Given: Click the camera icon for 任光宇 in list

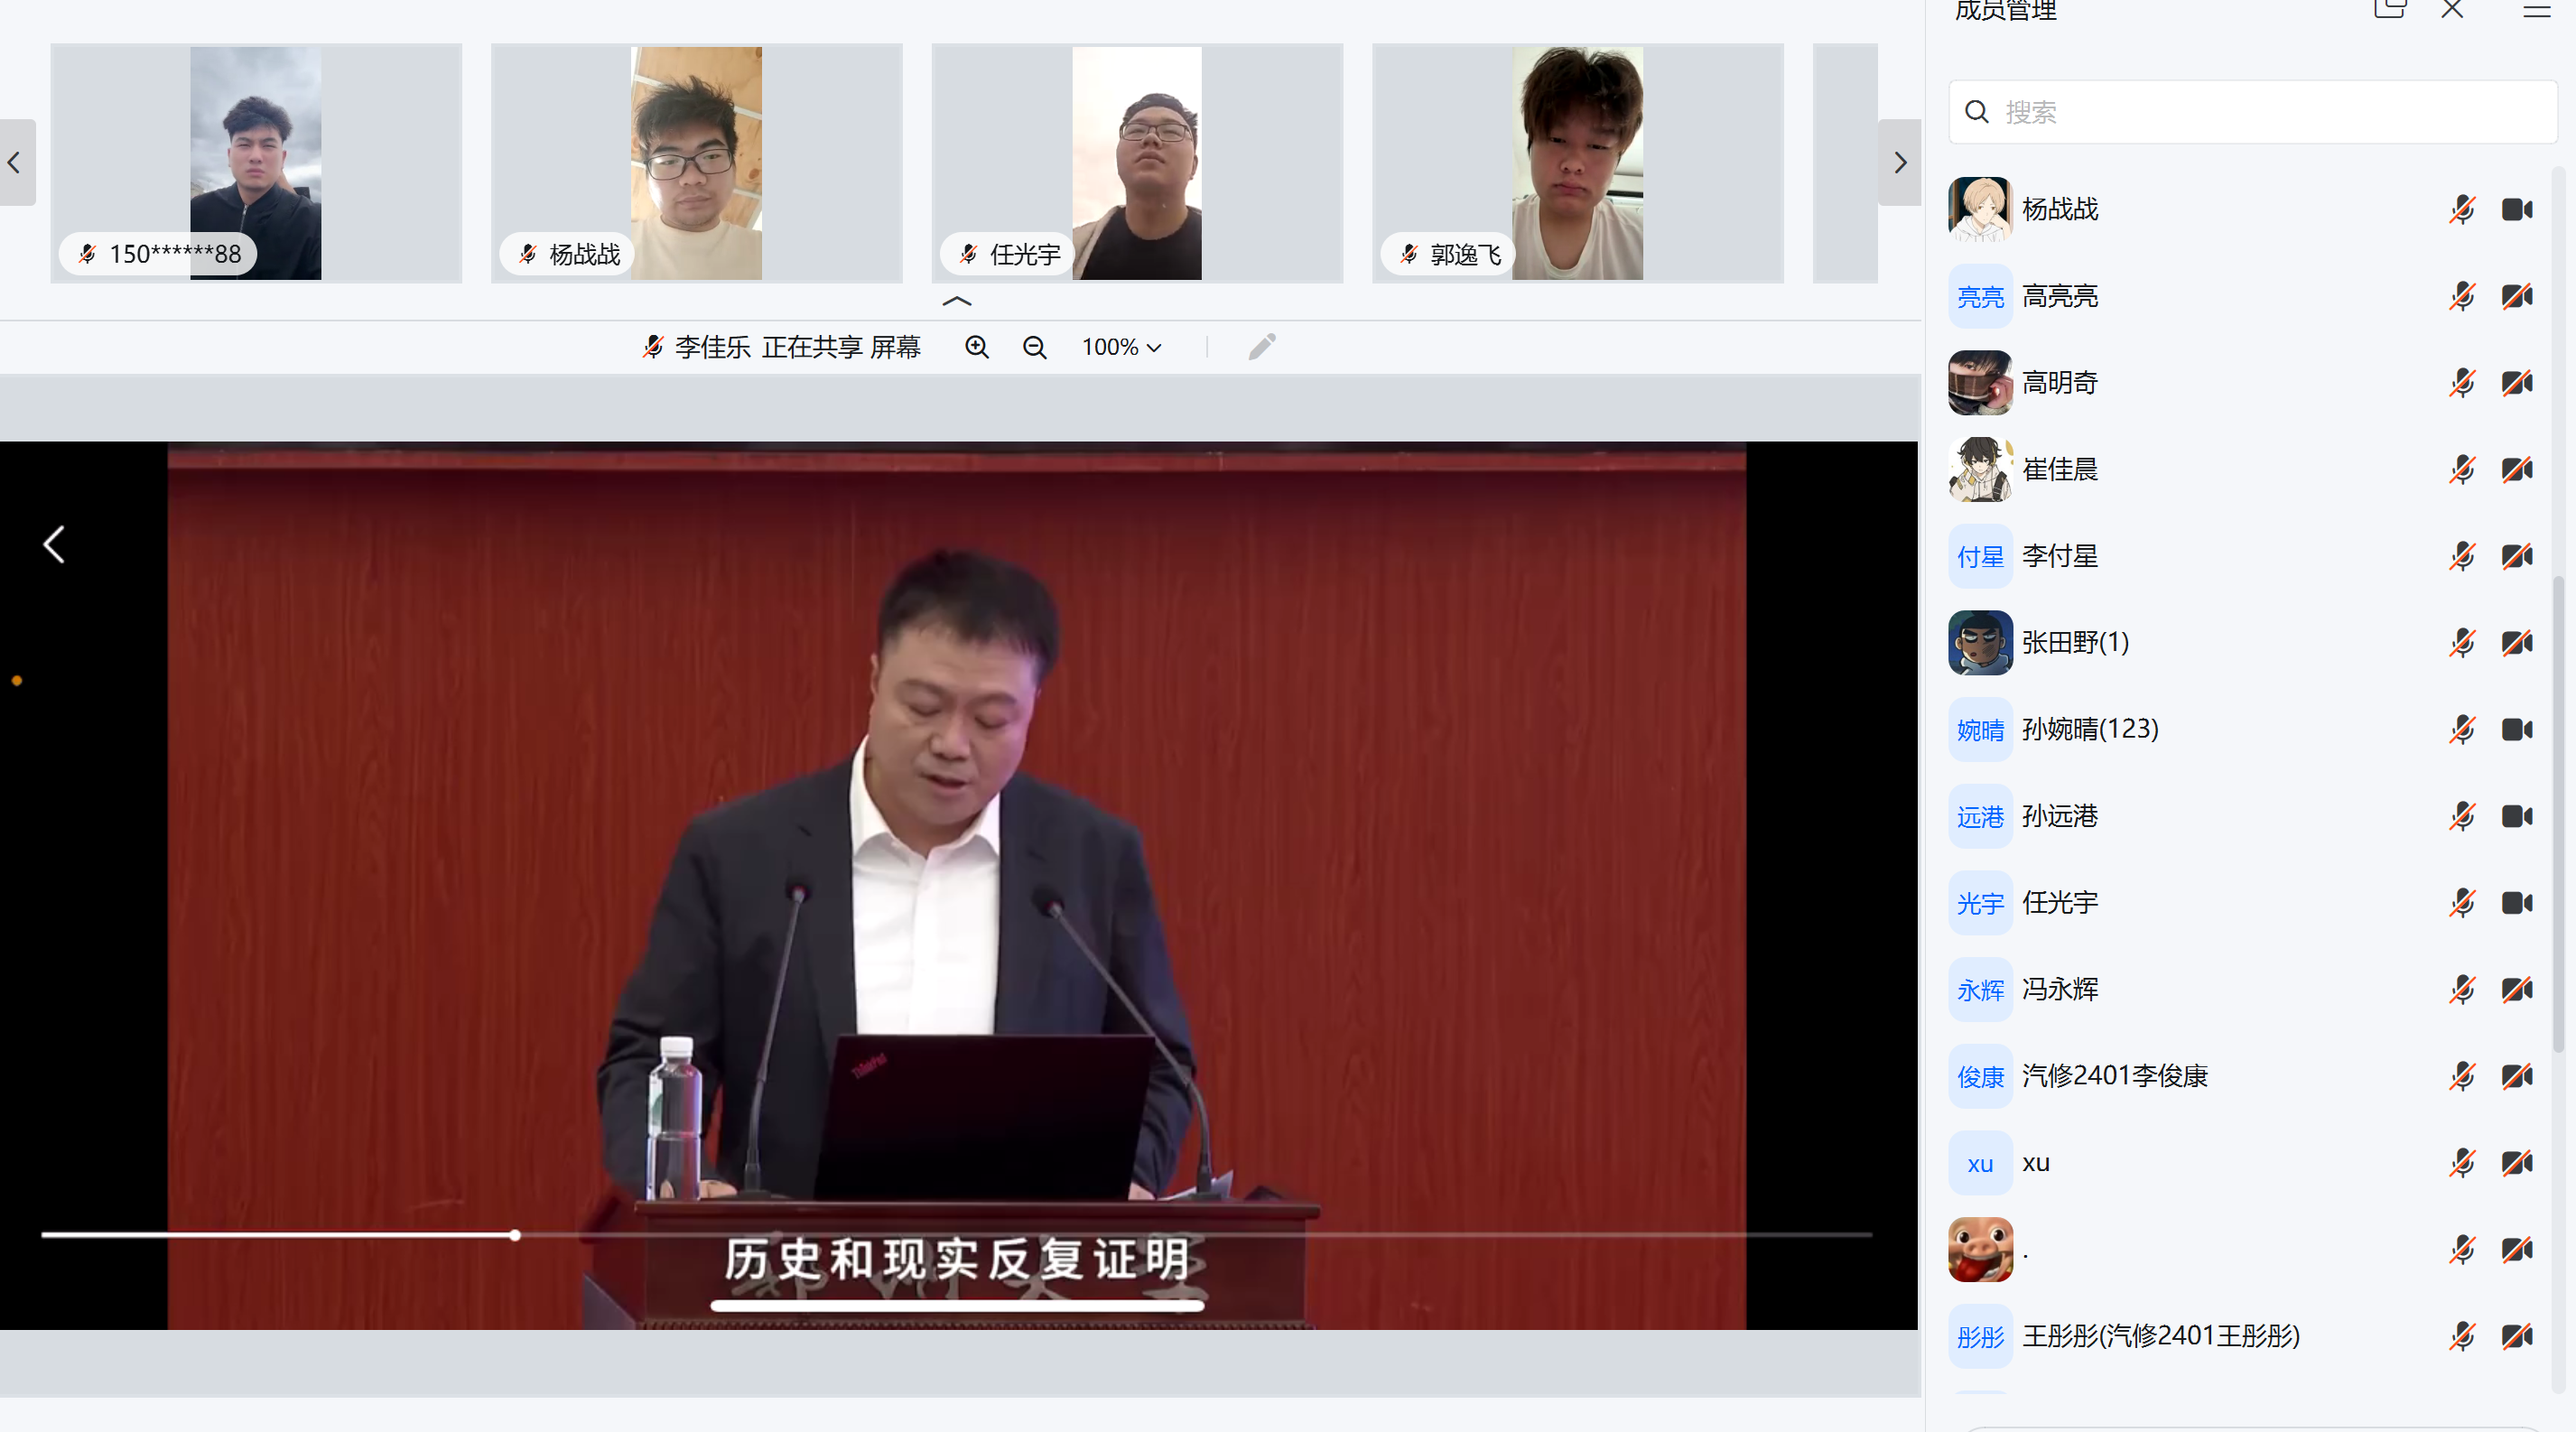Looking at the screenshot, I should point(2517,903).
